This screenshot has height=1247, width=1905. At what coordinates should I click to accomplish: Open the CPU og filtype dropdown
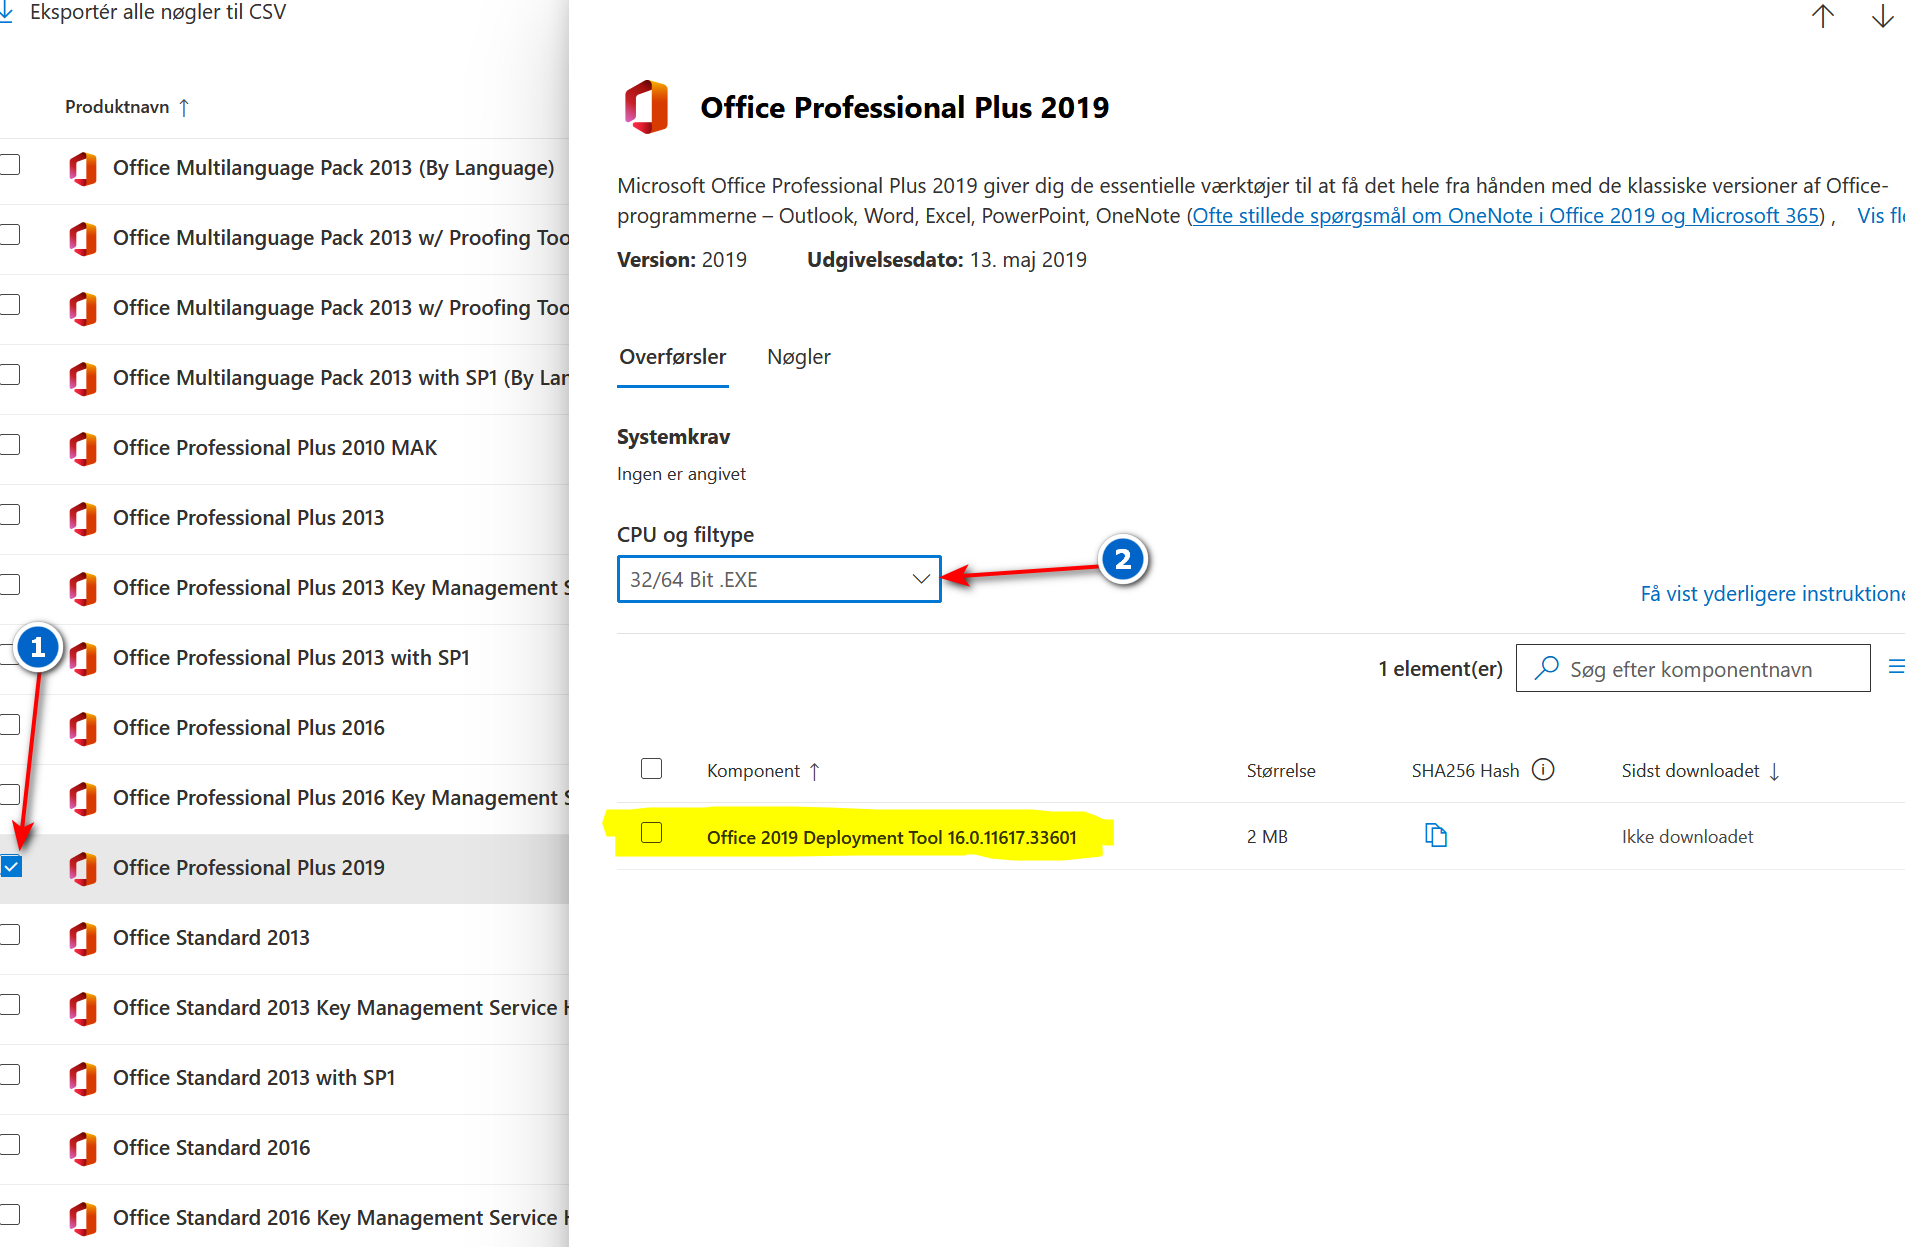pos(779,579)
